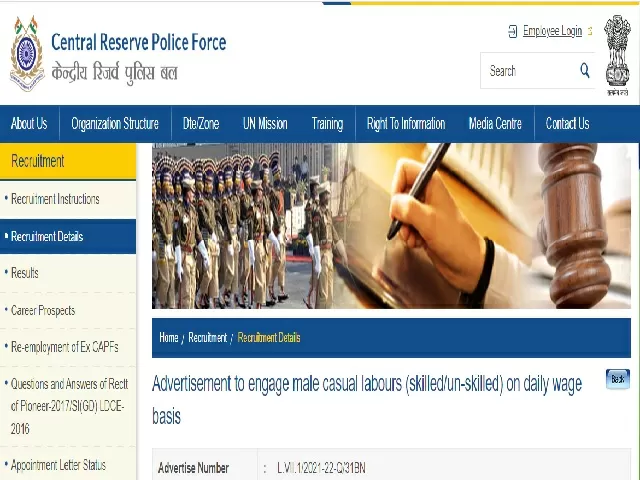Click the Hindi title केन्द्रीय रिजर्व पुलिस बल
Viewport: 640px width, 480px height.
(x=115, y=73)
